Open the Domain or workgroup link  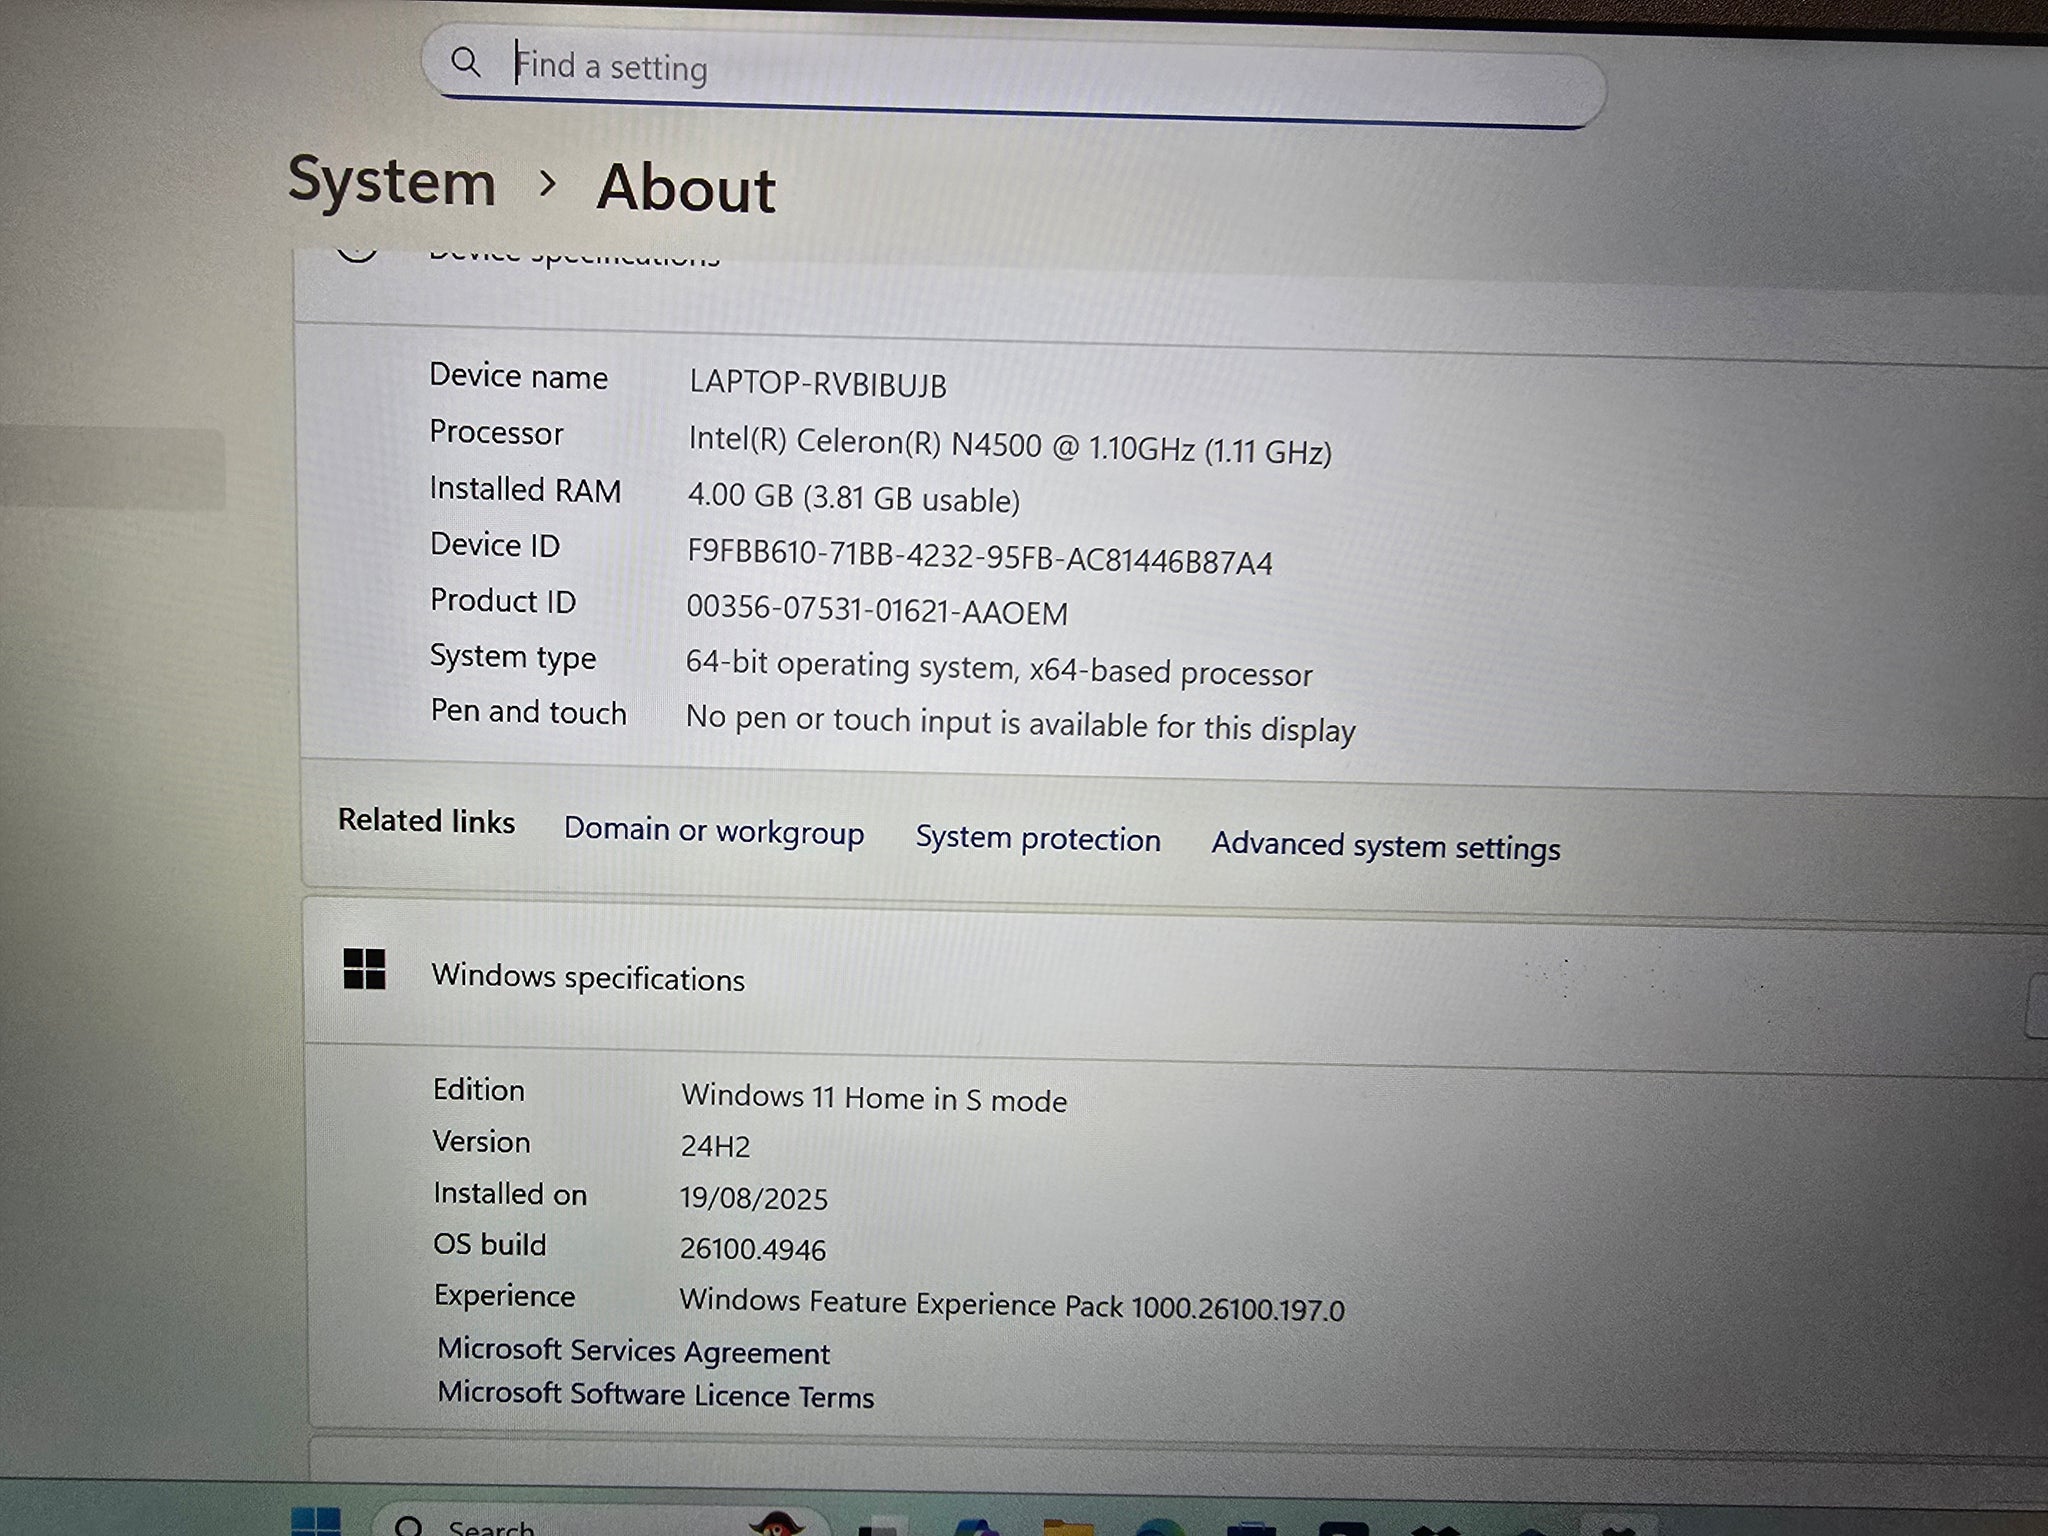pos(713,831)
